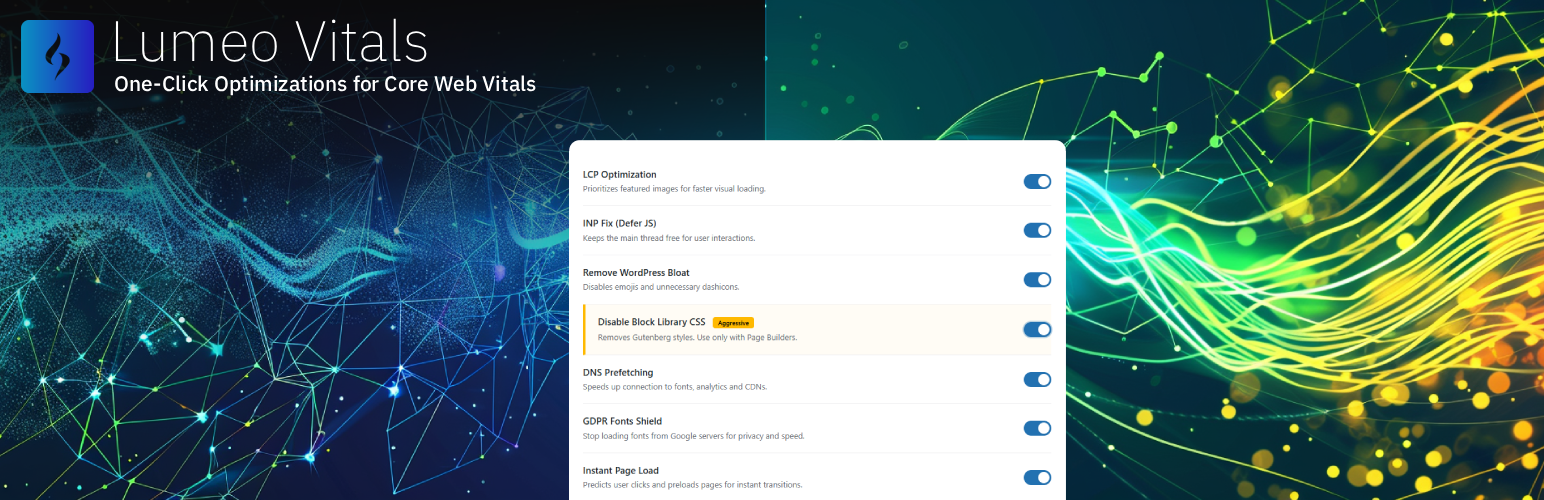Click 'One-Click Optimizations for Core Web Vitals' tagline
This screenshot has width=1544, height=500.
pyautogui.click(x=325, y=84)
